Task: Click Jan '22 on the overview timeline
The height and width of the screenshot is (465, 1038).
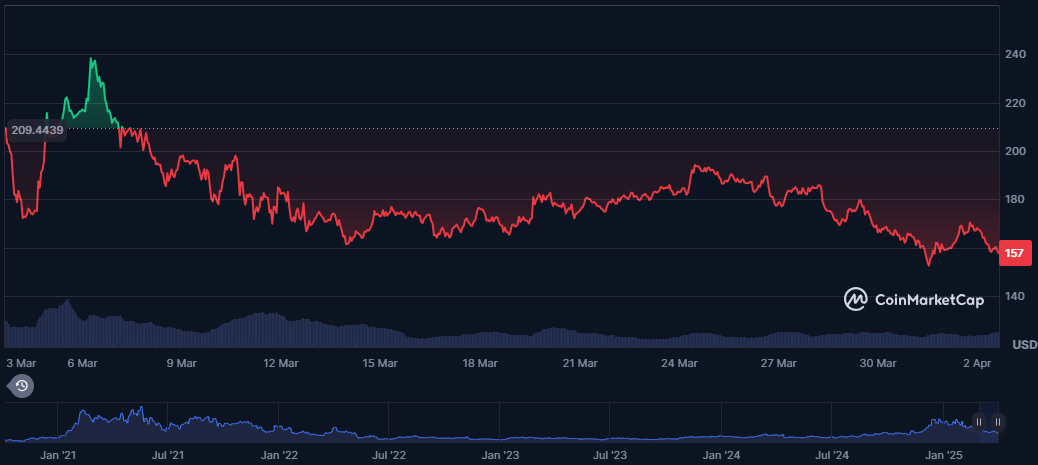Action: click(x=280, y=455)
